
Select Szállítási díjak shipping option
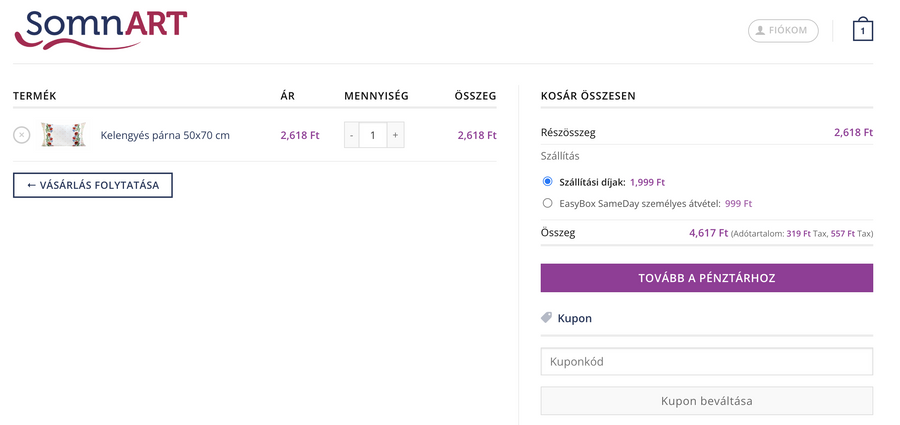(547, 182)
